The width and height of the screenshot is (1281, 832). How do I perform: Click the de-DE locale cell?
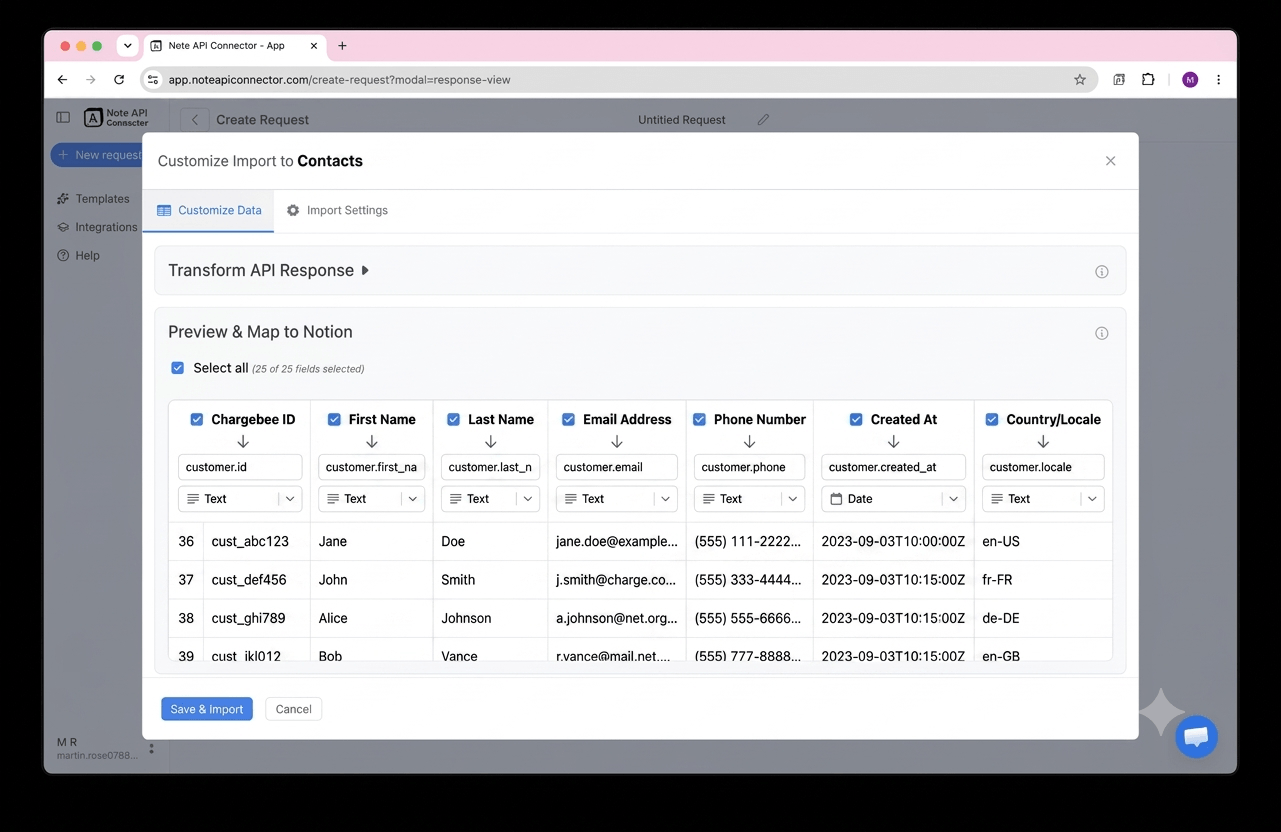pyautogui.click(x=1043, y=618)
